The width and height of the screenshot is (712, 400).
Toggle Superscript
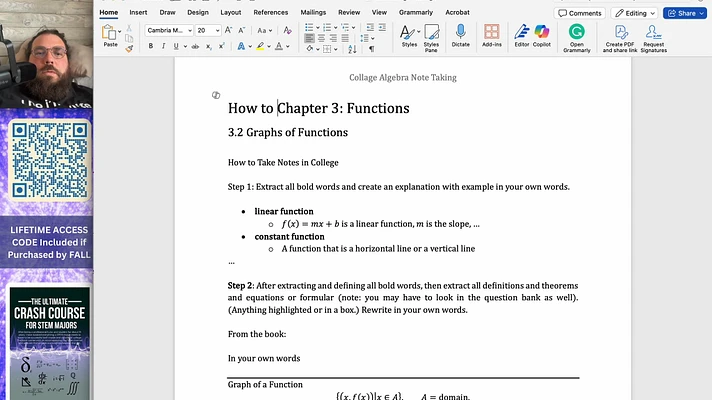pyautogui.click(x=222, y=46)
